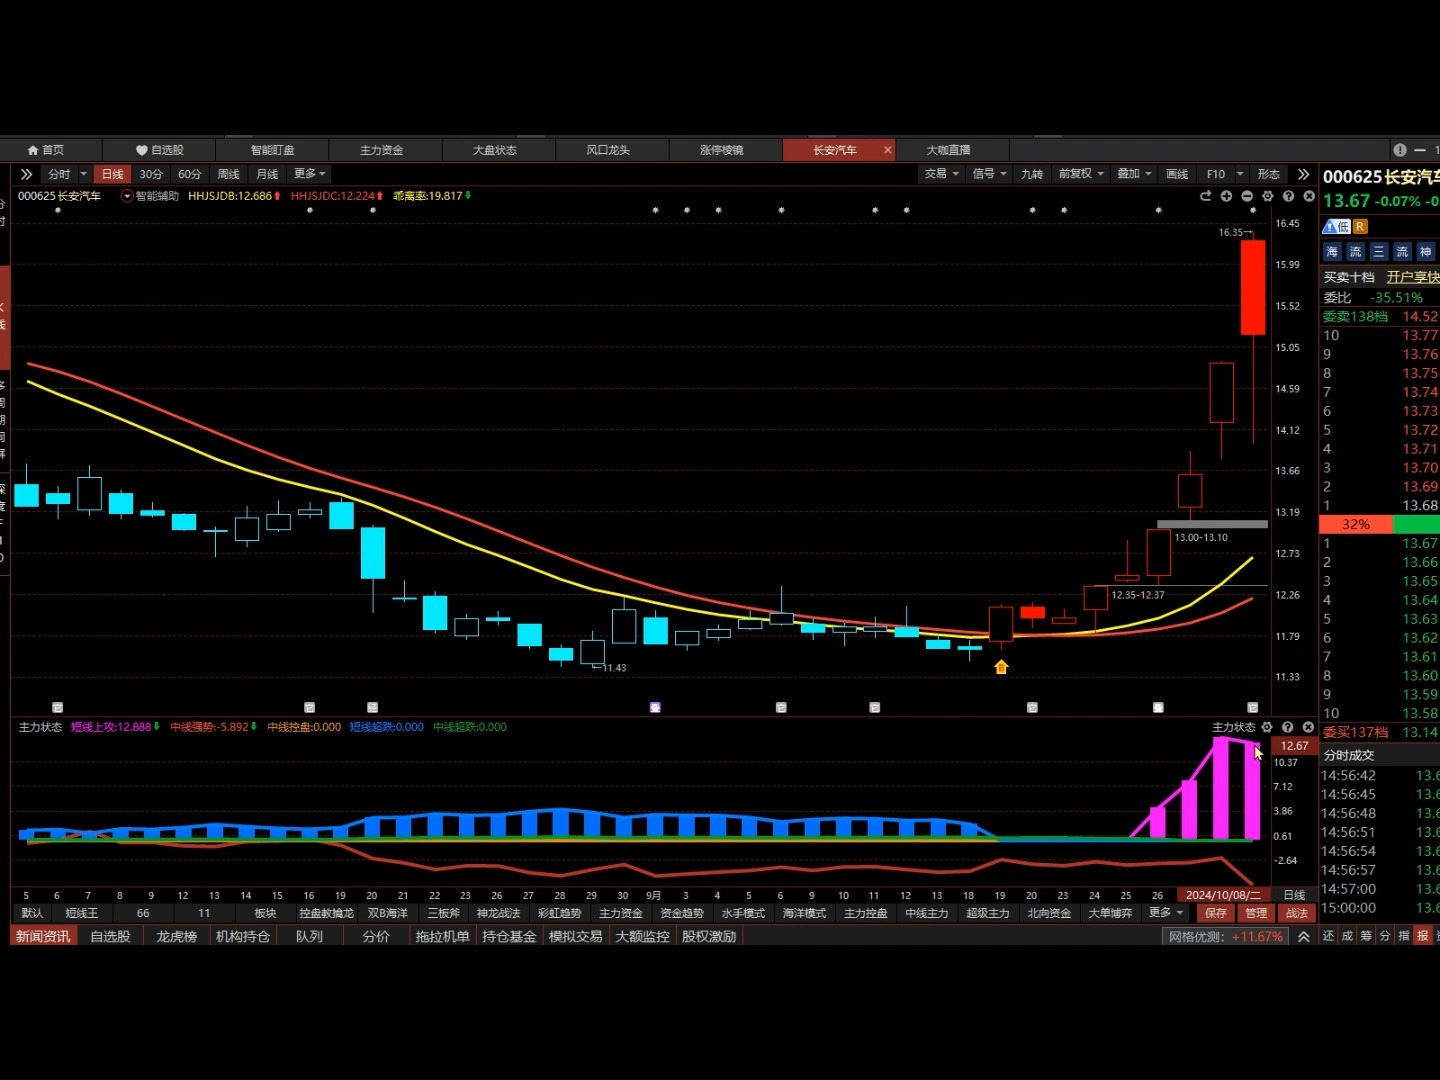Image resolution: width=1440 pixels, height=1080 pixels.
Task: Click the 保存 save button
Action: tap(1215, 913)
